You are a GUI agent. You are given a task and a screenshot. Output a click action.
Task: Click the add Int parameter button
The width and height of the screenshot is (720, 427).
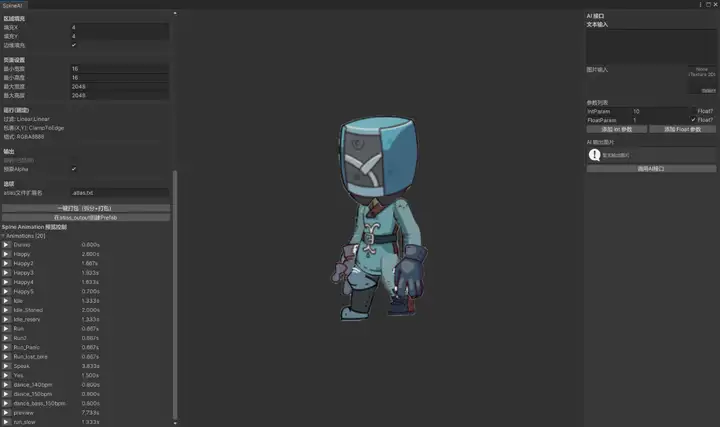(617, 129)
